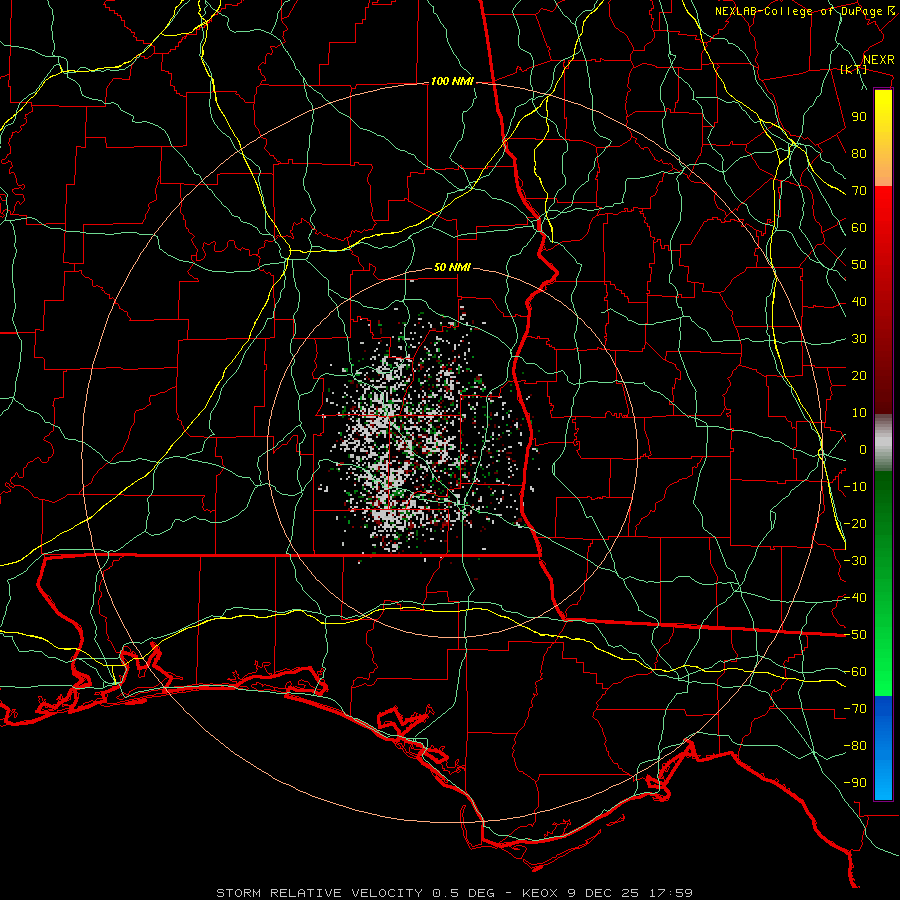This screenshot has height=900, width=900.
Task: Click the 60 value on velocity scale
Action: 859,227
